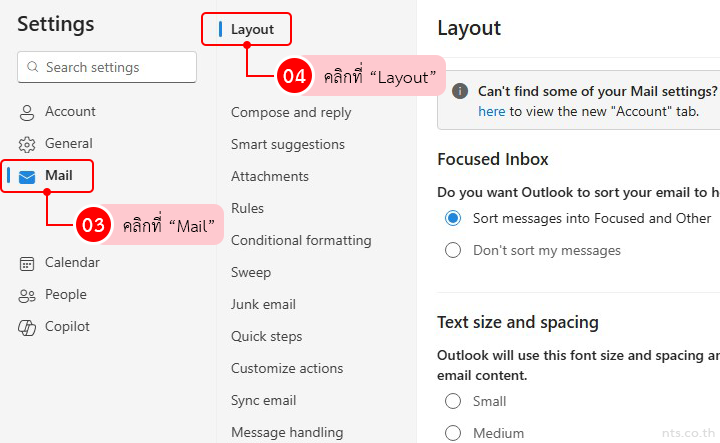Choose the Medium text size option
The image size is (720, 443).
pos(453,433)
